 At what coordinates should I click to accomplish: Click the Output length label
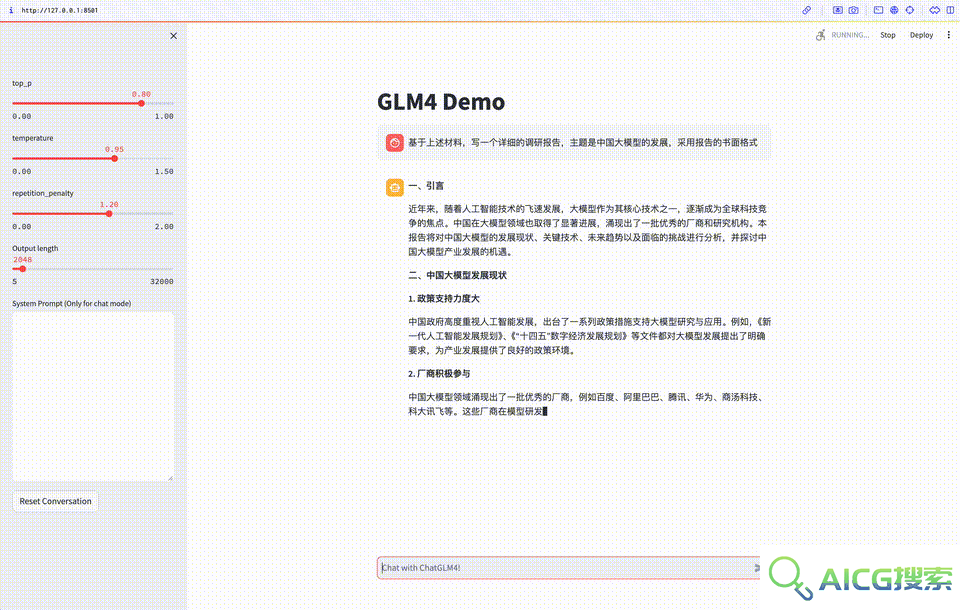36,248
